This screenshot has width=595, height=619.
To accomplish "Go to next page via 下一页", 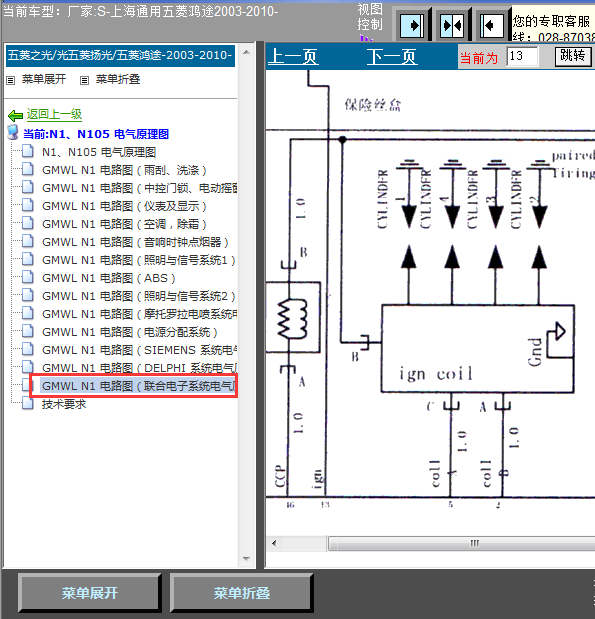I will point(392,57).
